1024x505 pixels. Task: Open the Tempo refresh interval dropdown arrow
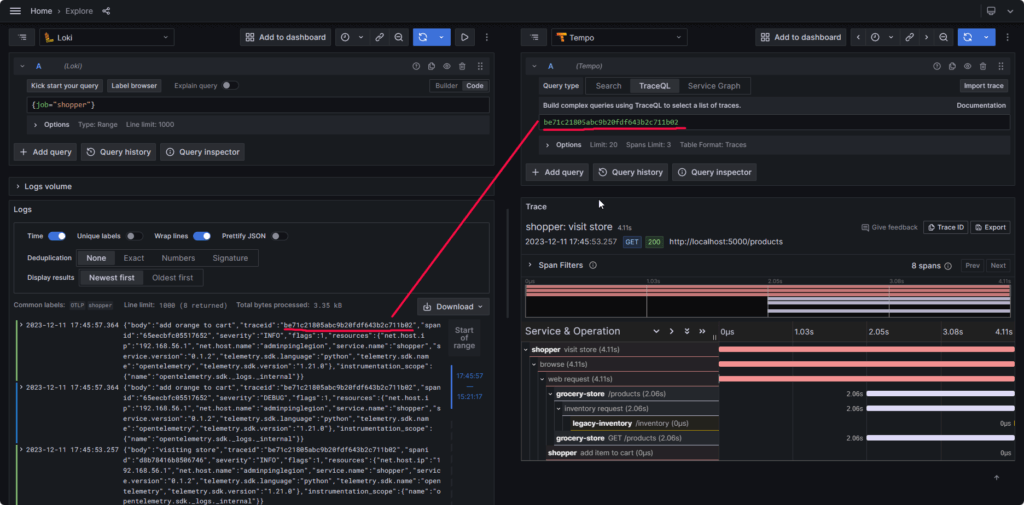(x=986, y=37)
